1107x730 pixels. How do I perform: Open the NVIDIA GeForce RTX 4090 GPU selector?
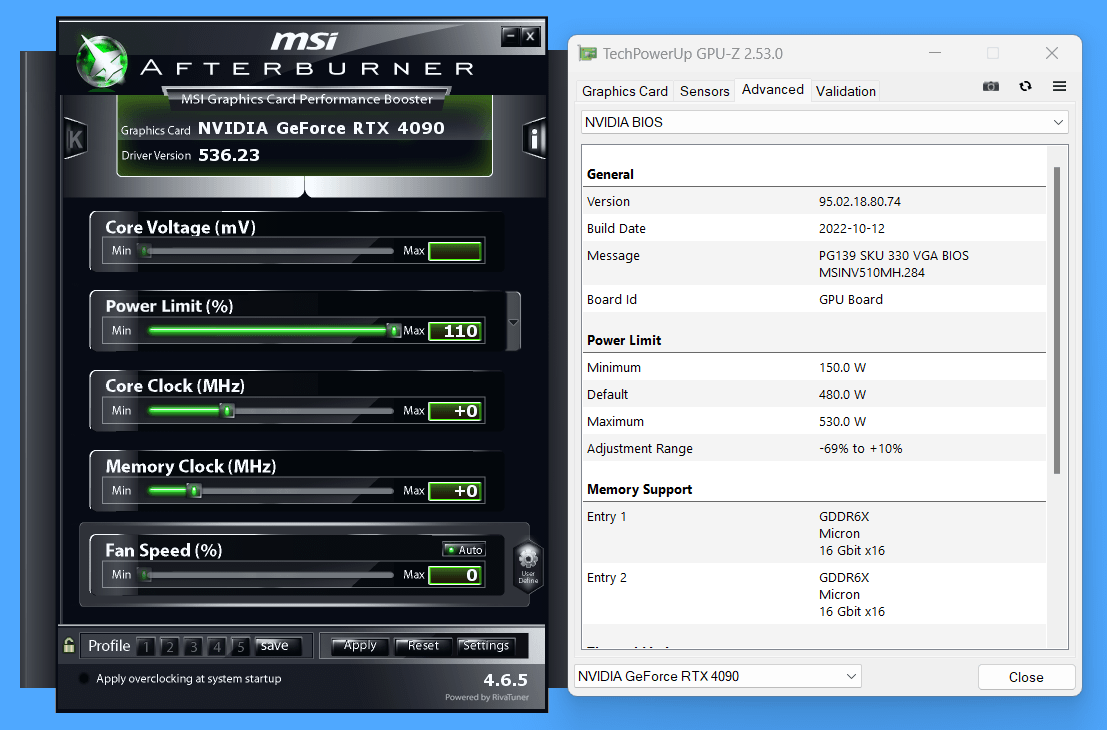[717, 676]
